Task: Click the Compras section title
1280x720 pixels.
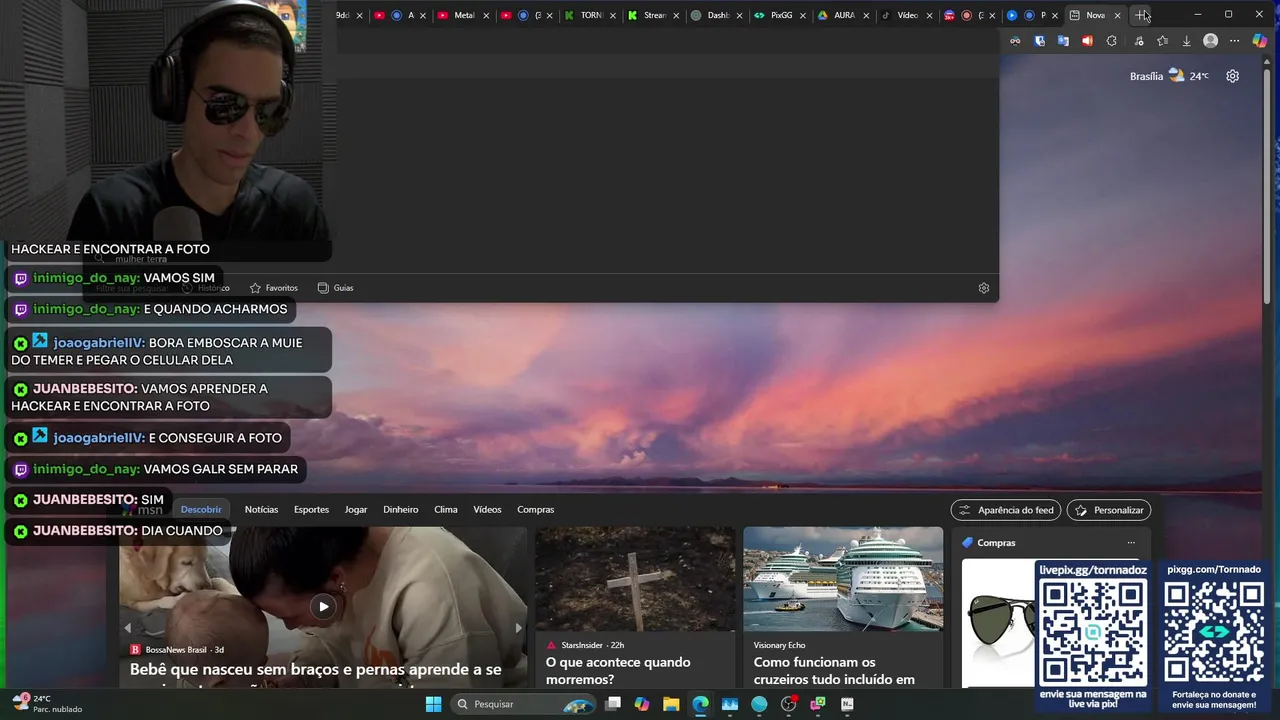Action: click(996, 543)
